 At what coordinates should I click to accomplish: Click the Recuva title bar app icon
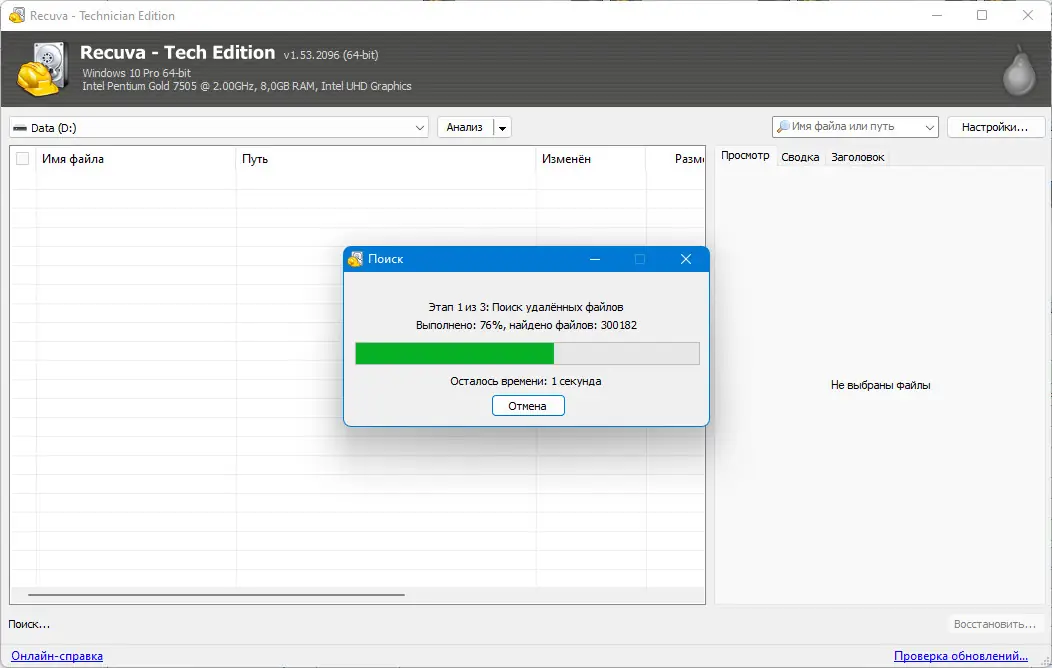pyautogui.click(x=17, y=15)
